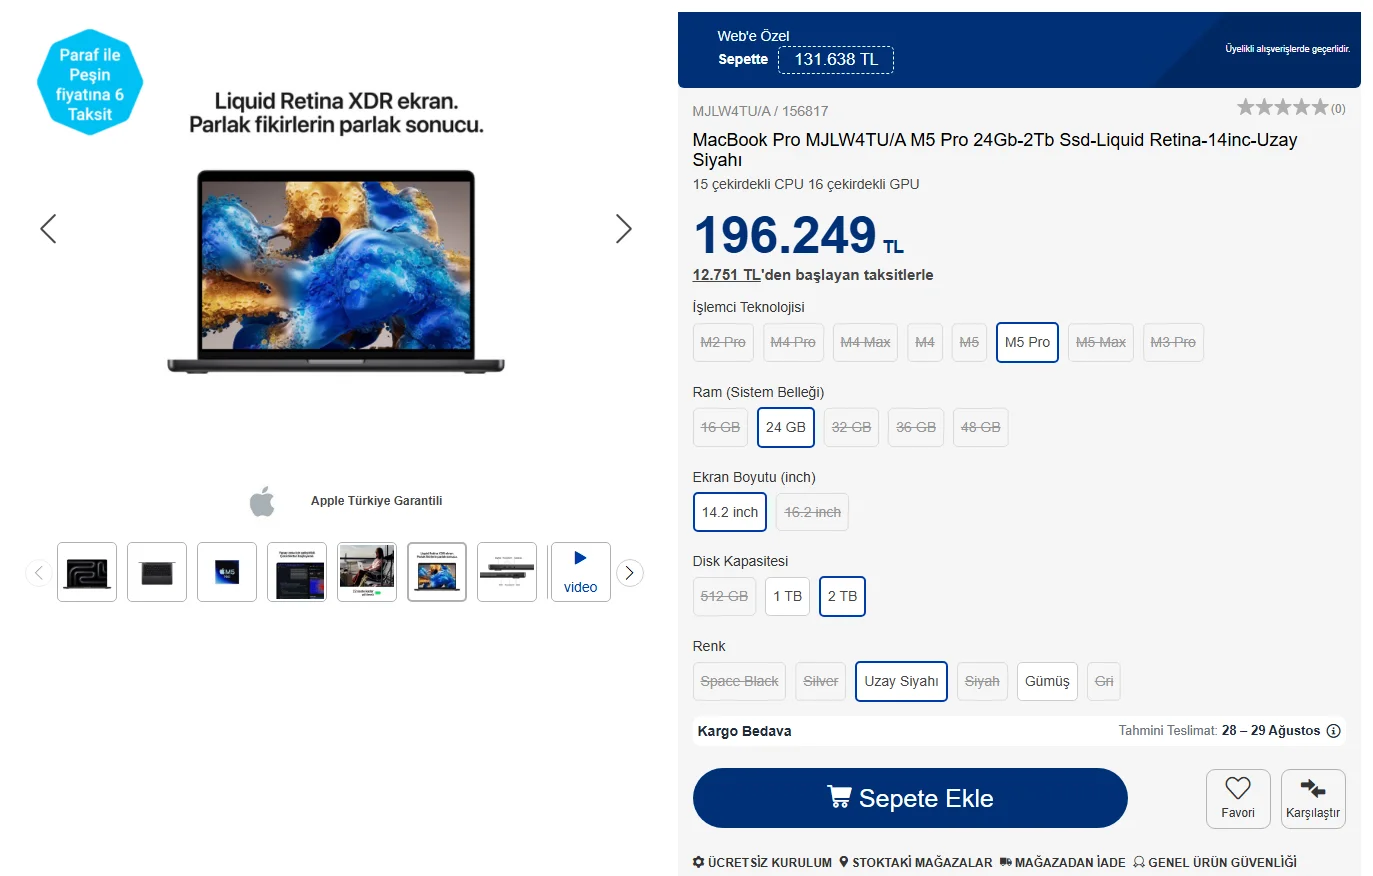The width and height of the screenshot is (1373, 876).
Task: Open the Karşılaştır compare tool
Action: click(x=1313, y=798)
